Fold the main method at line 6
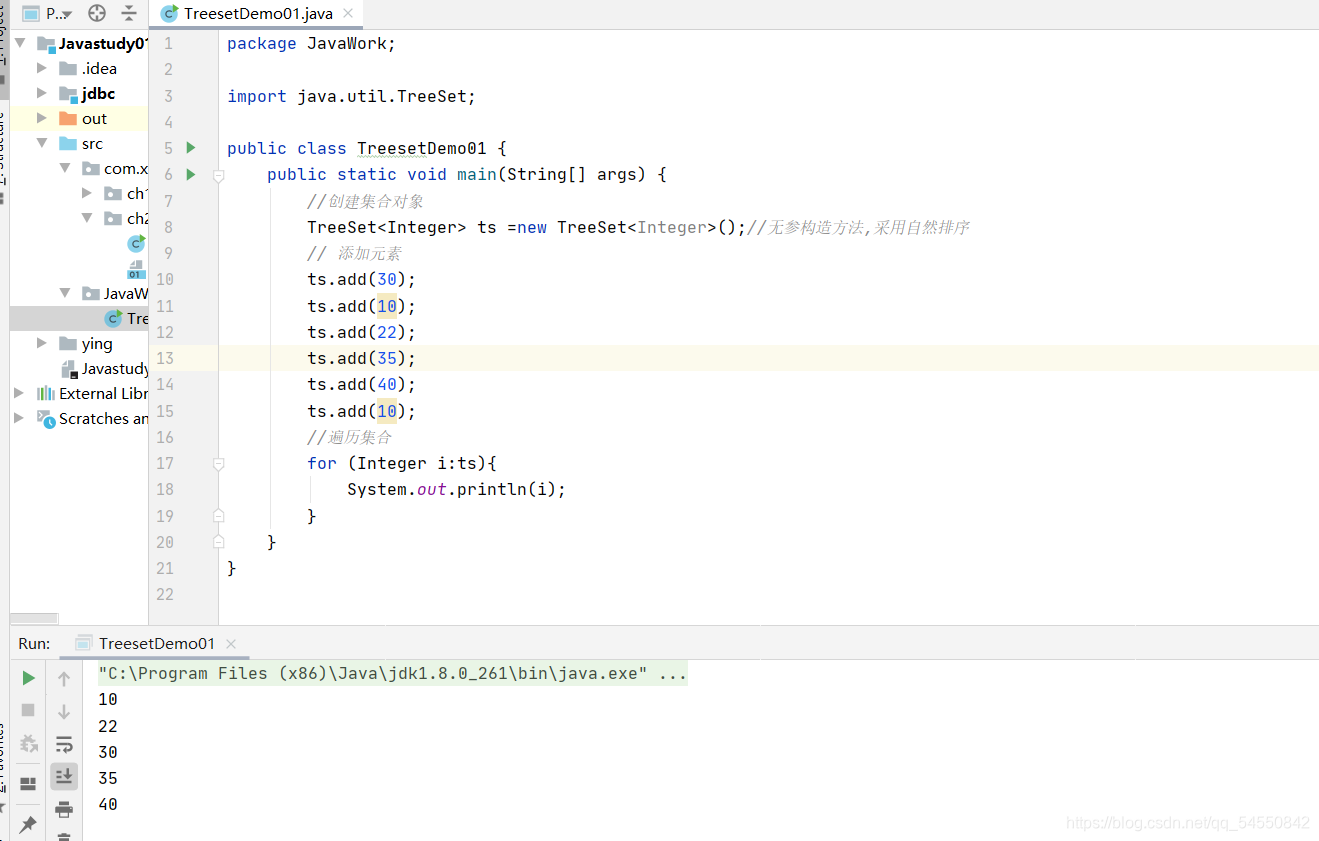Image resolution: width=1319 pixels, height=841 pixels. [x=218, y=175]
